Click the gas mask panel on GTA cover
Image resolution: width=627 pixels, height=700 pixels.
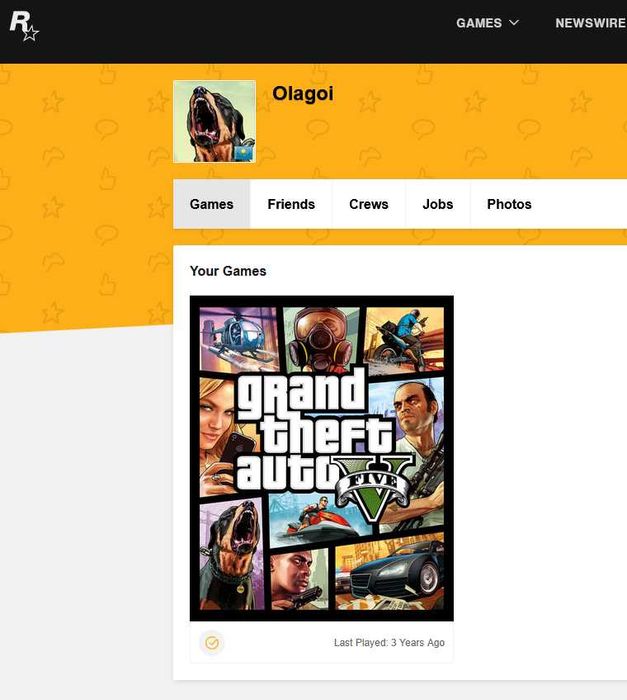[x=322, y=339]
